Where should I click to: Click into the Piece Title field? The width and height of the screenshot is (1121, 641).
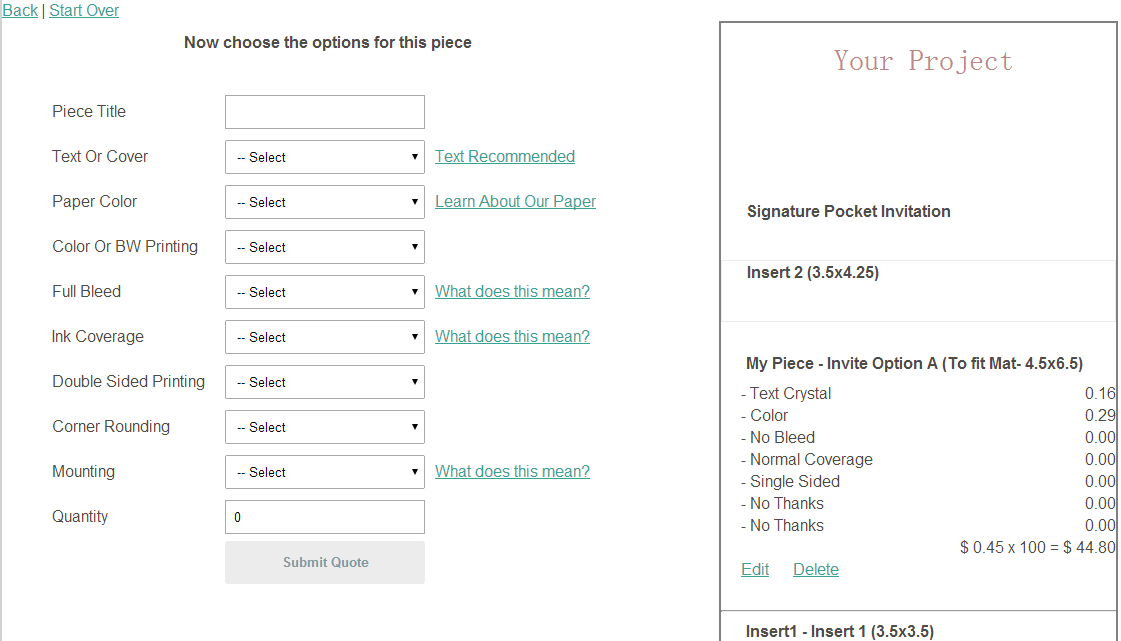pos(324,112)
